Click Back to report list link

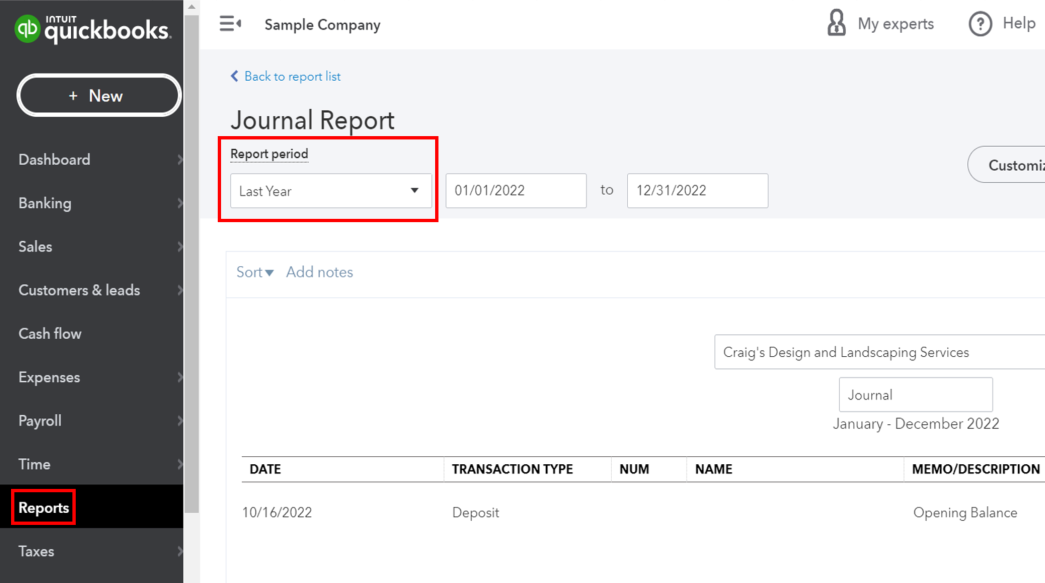pos(293,76)
